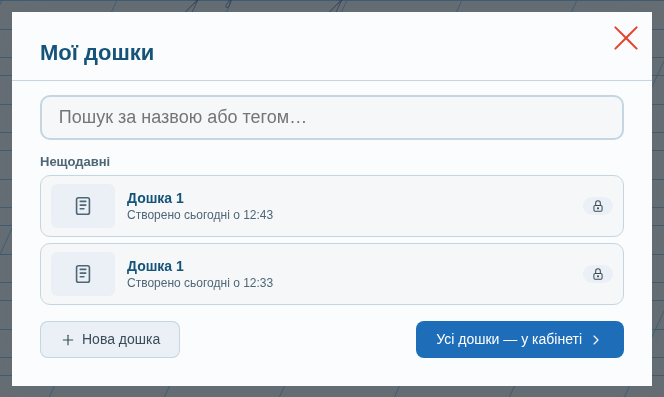Click document thumbnail of board created 12:33
This screenshot has width=664, height=397.
click(x=83, y=274)
